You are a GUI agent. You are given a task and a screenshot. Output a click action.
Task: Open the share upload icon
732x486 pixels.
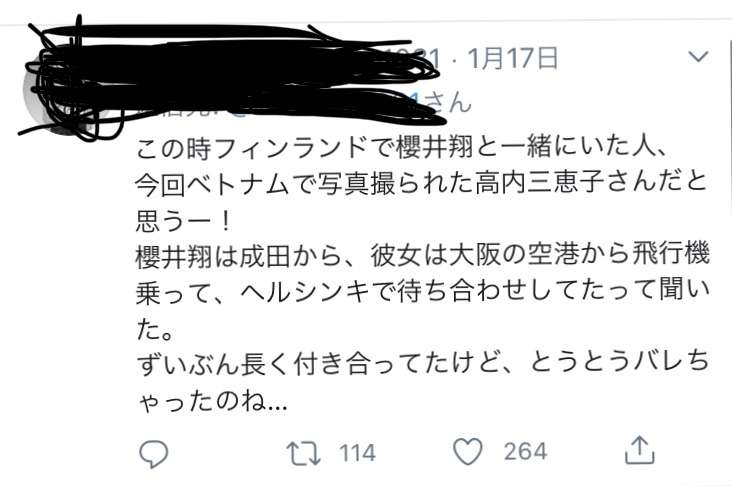[x=640, y=450]
